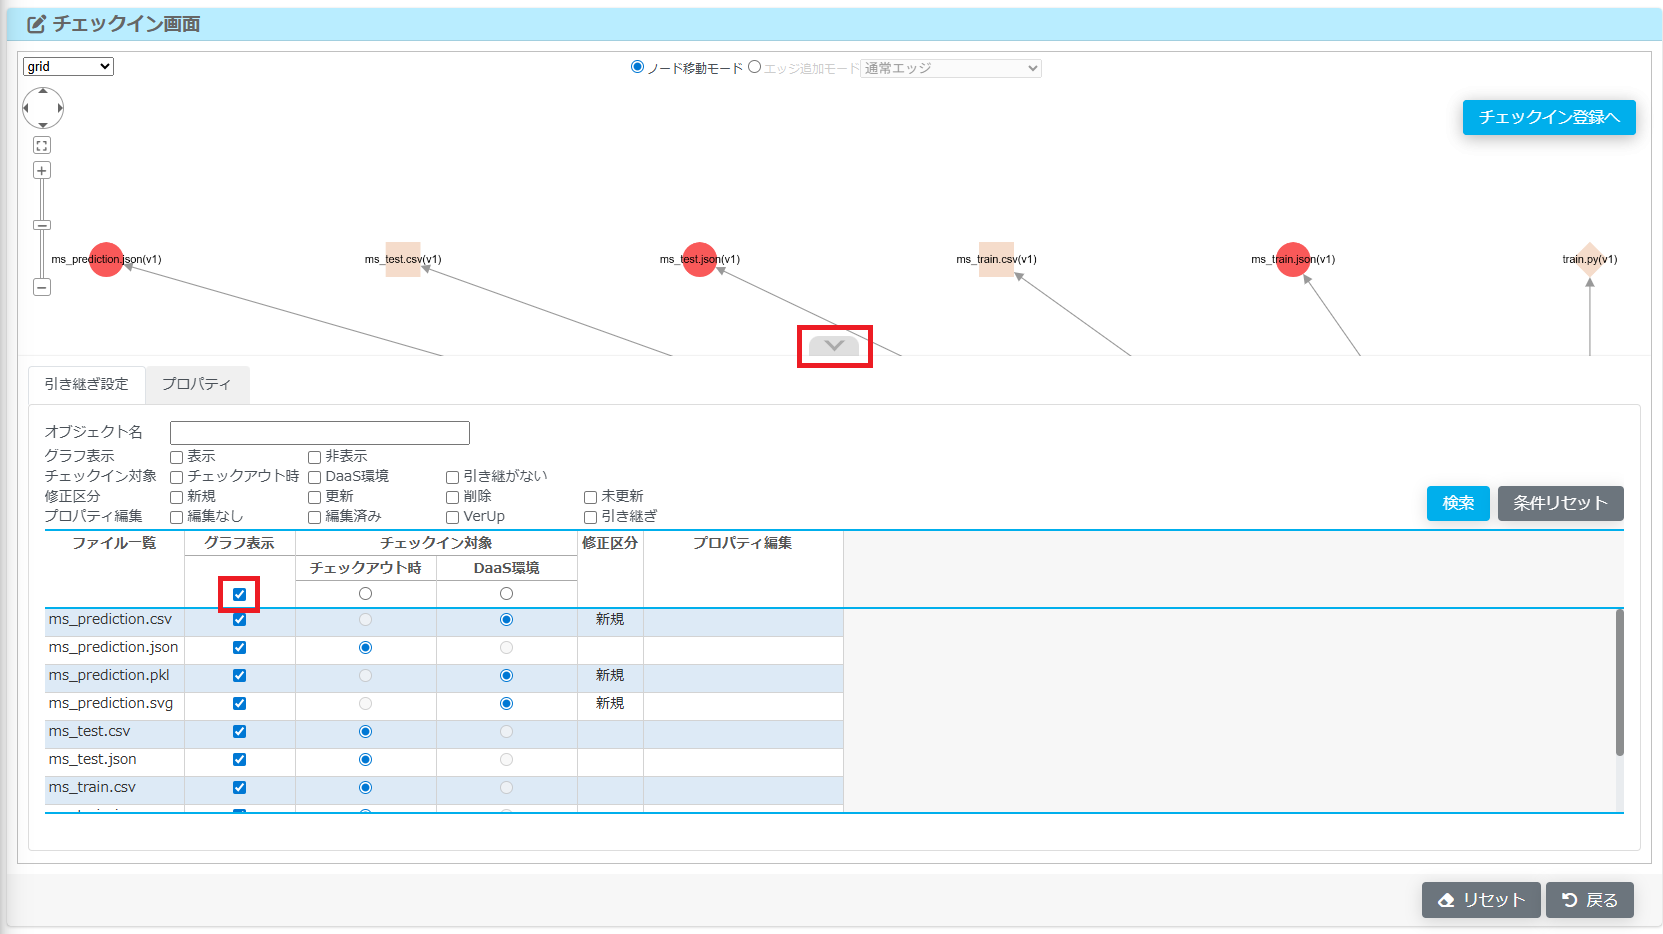The image size is (1663, 934).
Task: Select the ノード移動モード radio button
Action: point(637,67)
